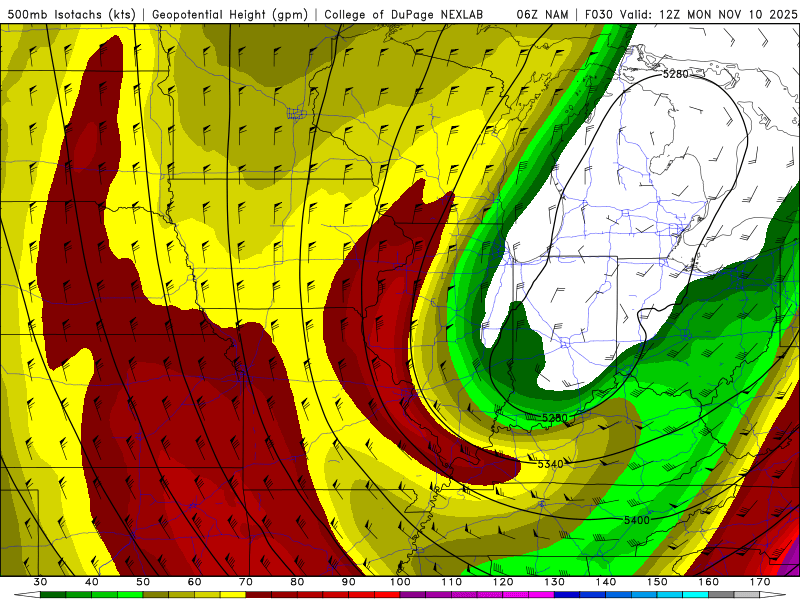Screen dimensions: 800x600
Task: Click the 150 value on the color scale
Action: (x=657, y=582)
